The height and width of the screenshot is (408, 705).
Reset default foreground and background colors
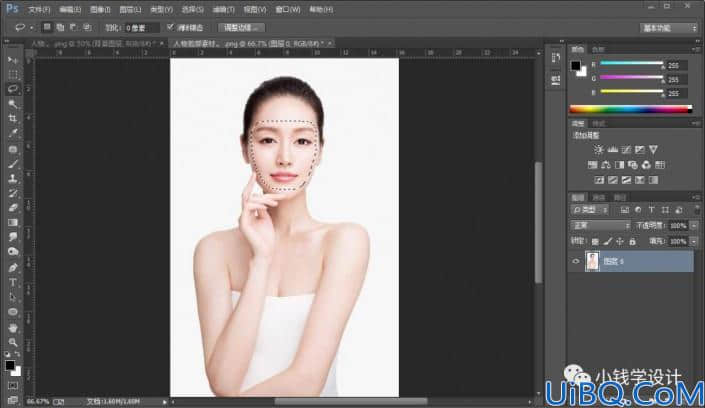point(7,354)
